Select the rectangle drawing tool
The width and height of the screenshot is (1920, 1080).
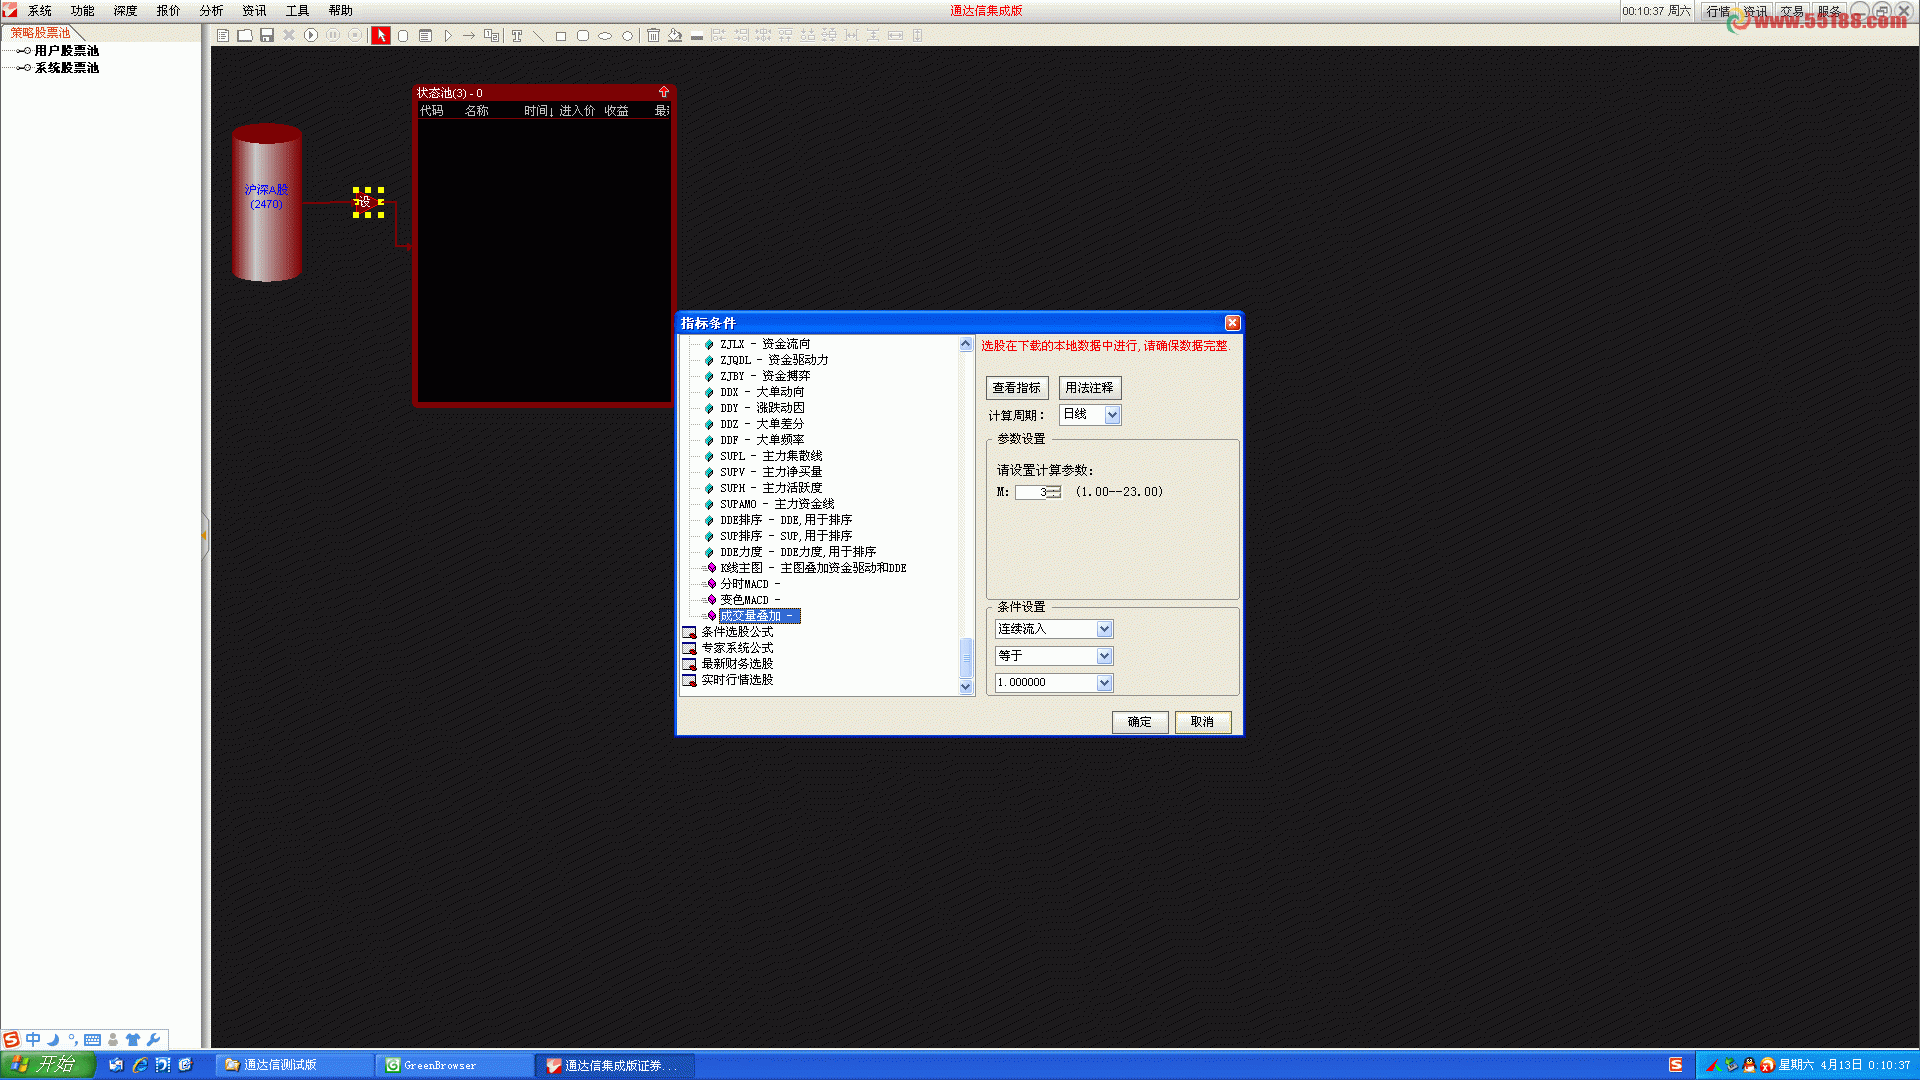point(561,36)
